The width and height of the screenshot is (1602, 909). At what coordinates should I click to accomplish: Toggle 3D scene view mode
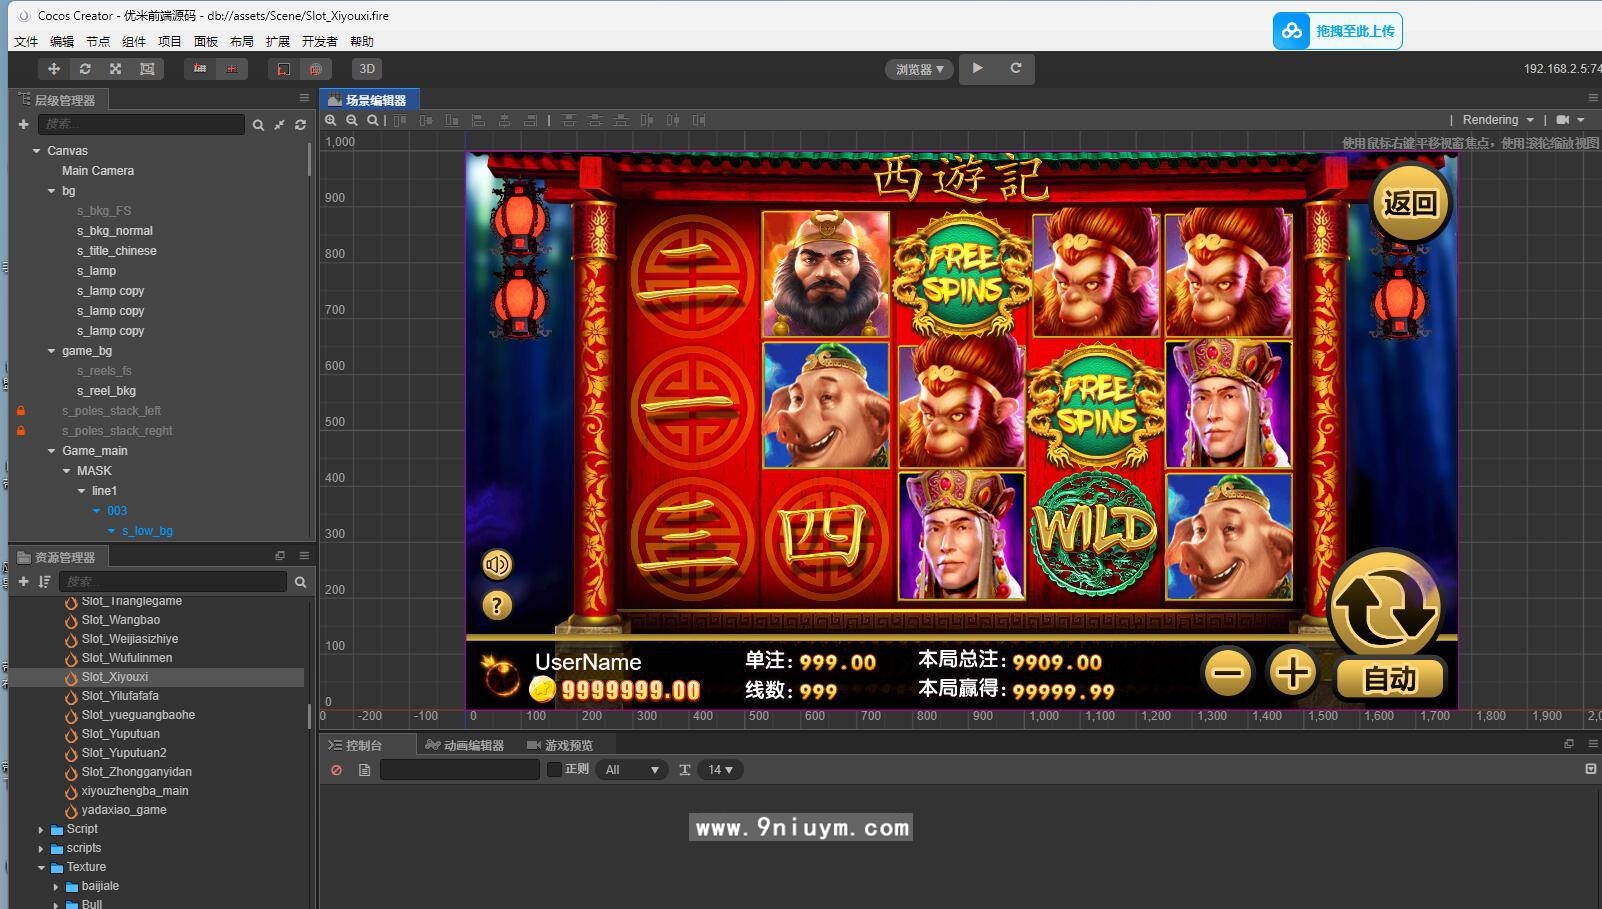(x=367, y=69)
